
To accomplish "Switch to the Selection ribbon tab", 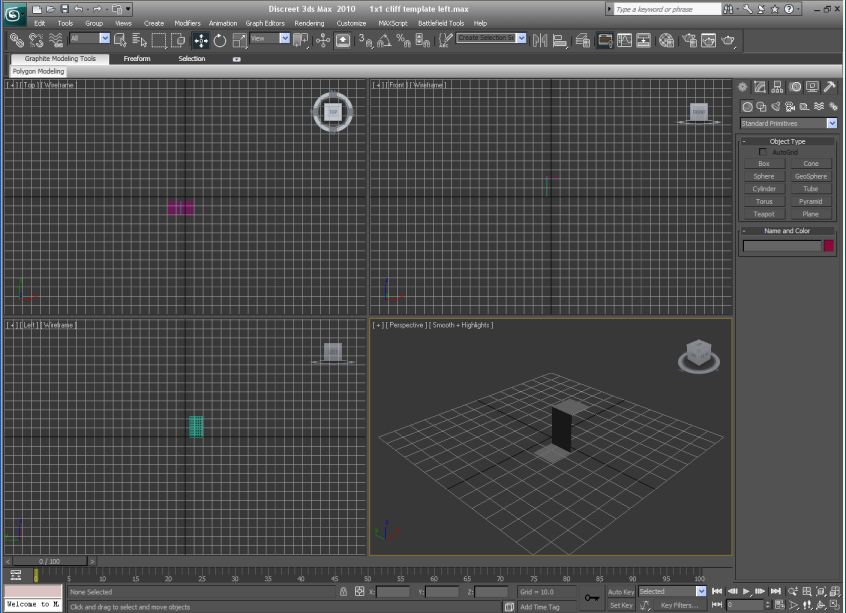I will point(192,58).
